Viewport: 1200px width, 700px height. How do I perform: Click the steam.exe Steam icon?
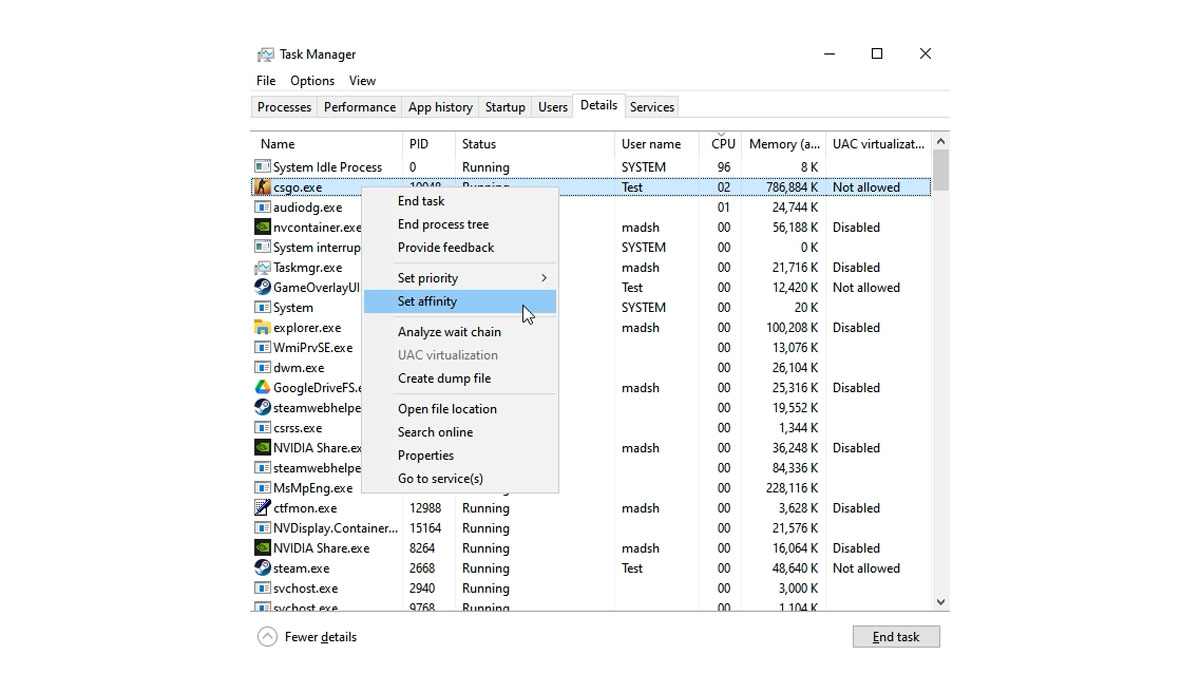click(262, 568)
